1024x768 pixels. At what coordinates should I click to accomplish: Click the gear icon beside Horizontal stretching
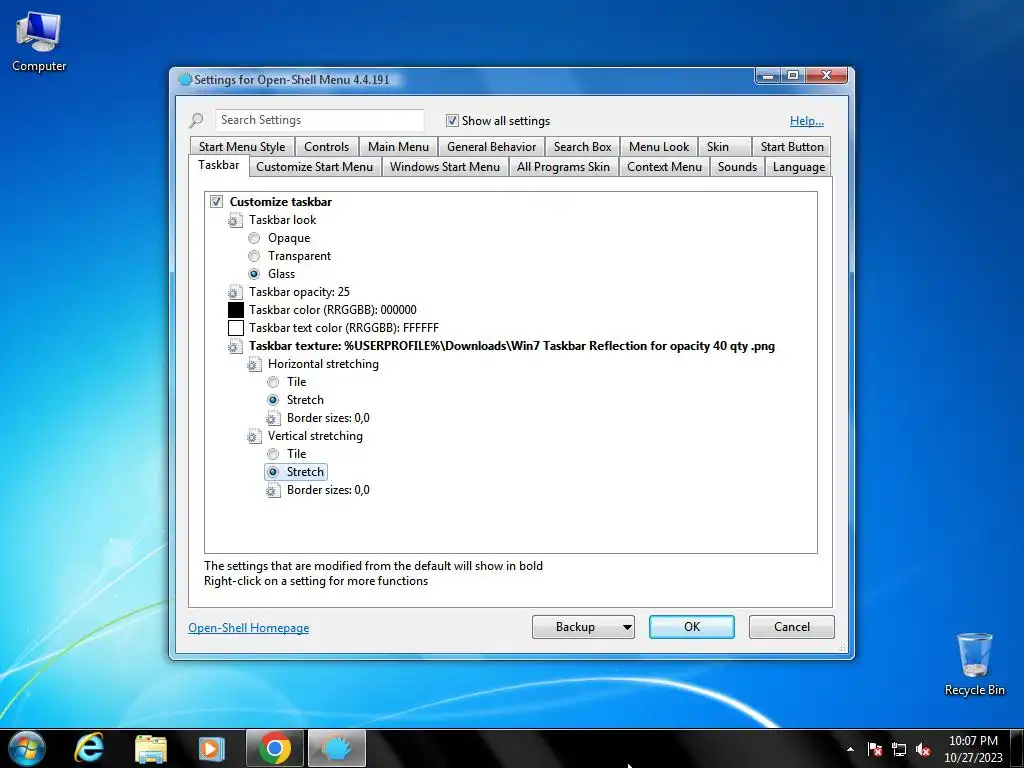[x=254, y=364]
